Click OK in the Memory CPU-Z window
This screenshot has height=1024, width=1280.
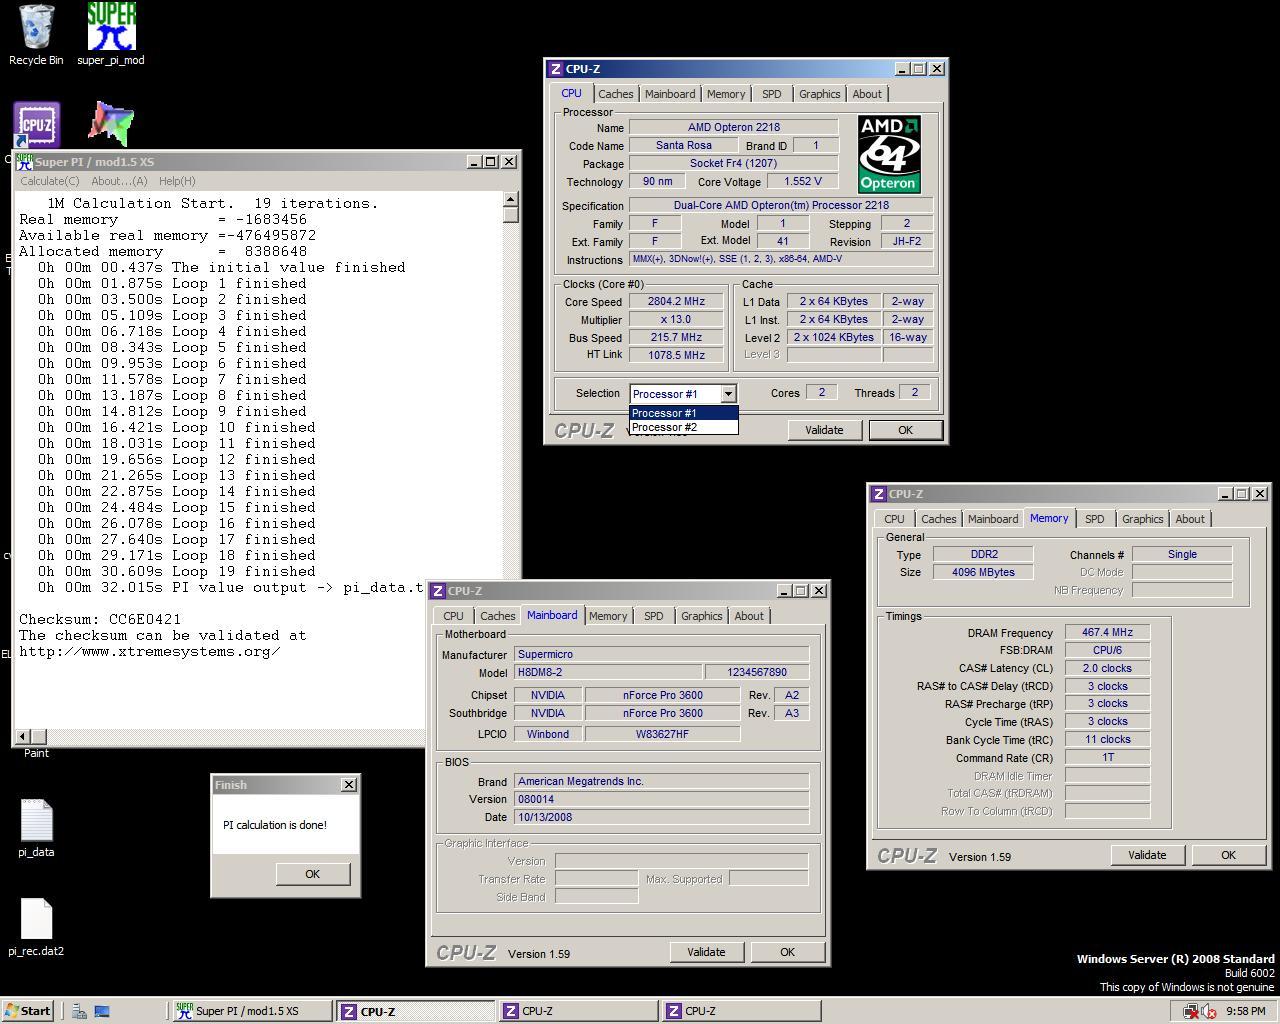1228,855
